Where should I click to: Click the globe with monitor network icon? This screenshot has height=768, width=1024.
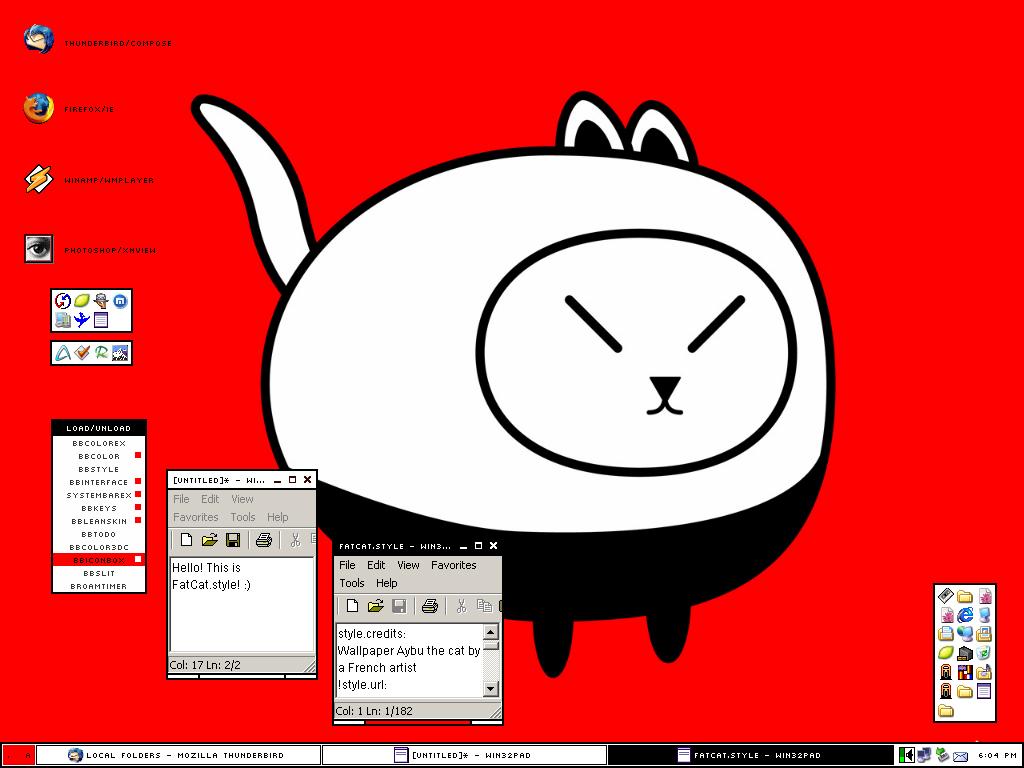tap(965, 633)
